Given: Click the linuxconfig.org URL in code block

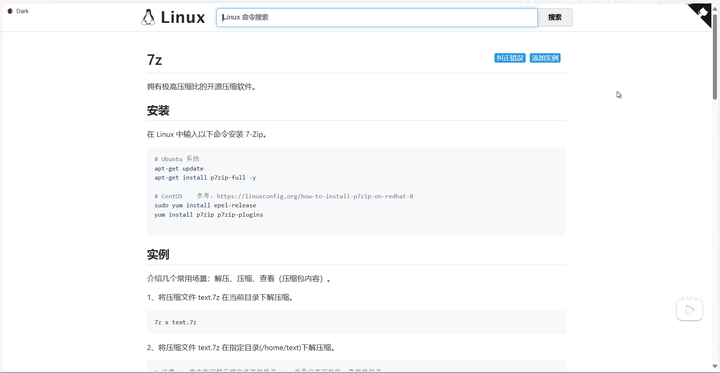Looking at the screenshot, I should [x=315, y=196].
